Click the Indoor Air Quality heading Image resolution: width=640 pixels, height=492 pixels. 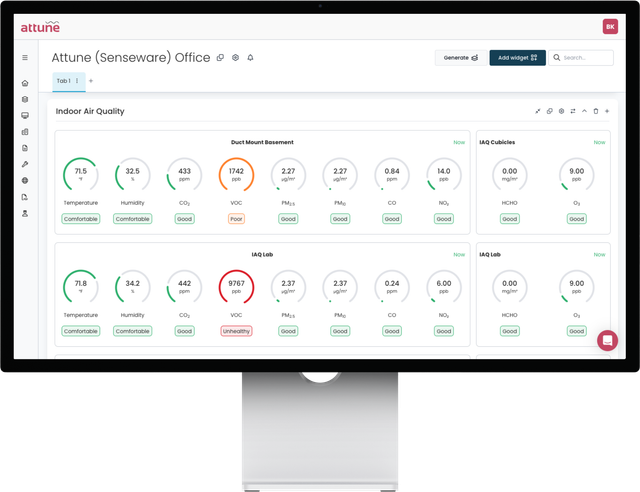90,111
